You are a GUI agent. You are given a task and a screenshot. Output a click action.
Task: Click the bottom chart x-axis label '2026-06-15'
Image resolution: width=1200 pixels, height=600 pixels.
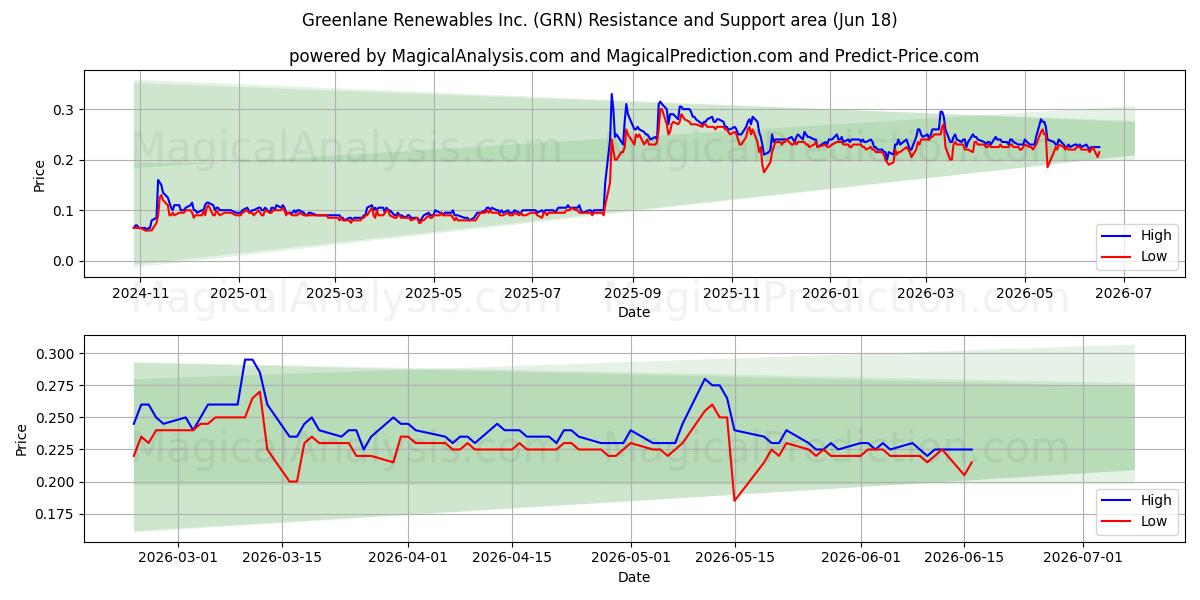coord(964,558)
